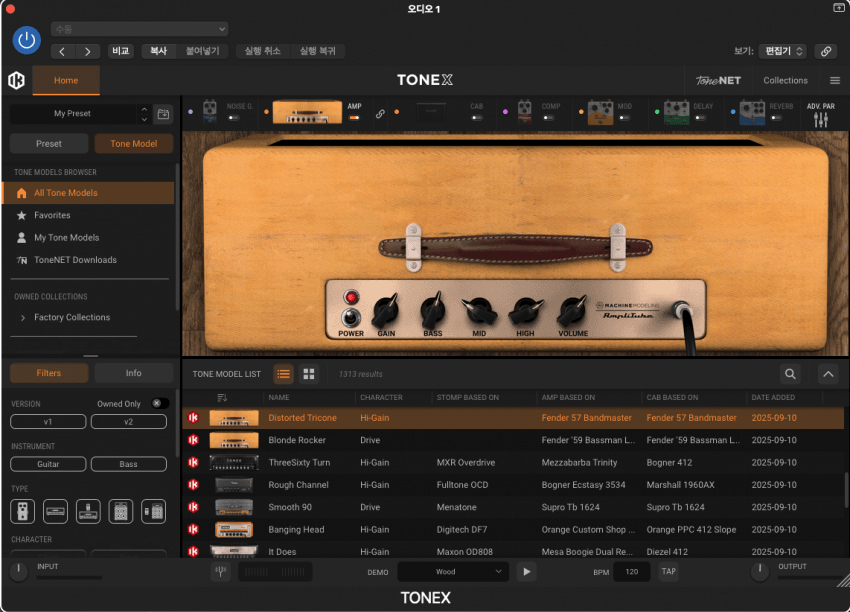
Task: Open the DEMO Wood loop dropdown
Action: coord(453,571)
